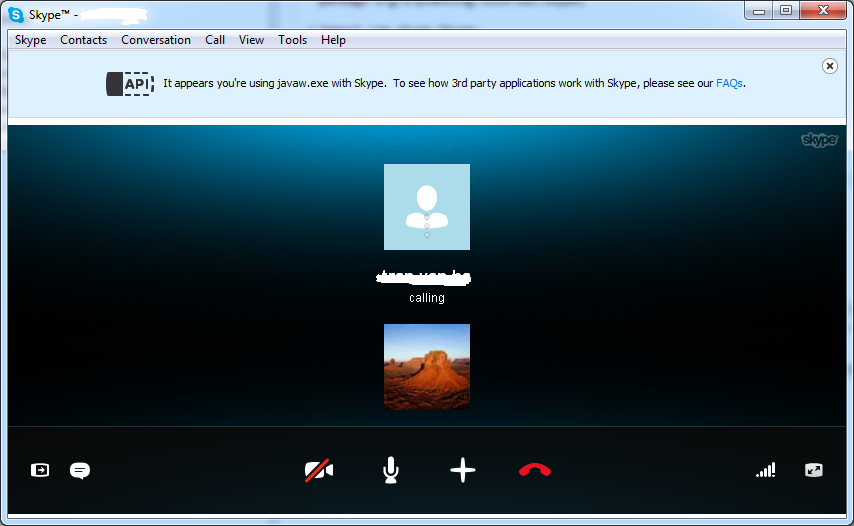Open the Contacts menu

tap(83, 40)
